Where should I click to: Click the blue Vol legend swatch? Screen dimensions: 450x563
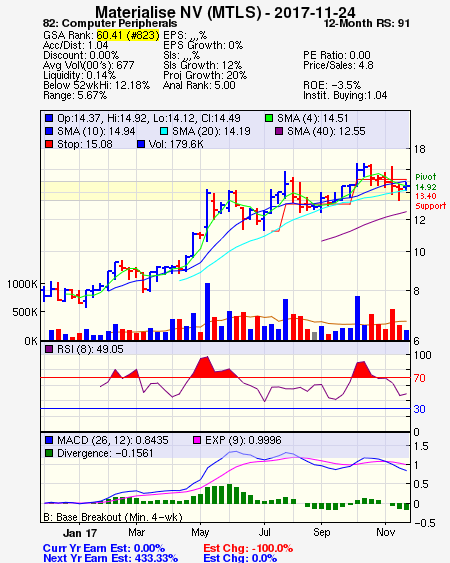click(141, 144)
